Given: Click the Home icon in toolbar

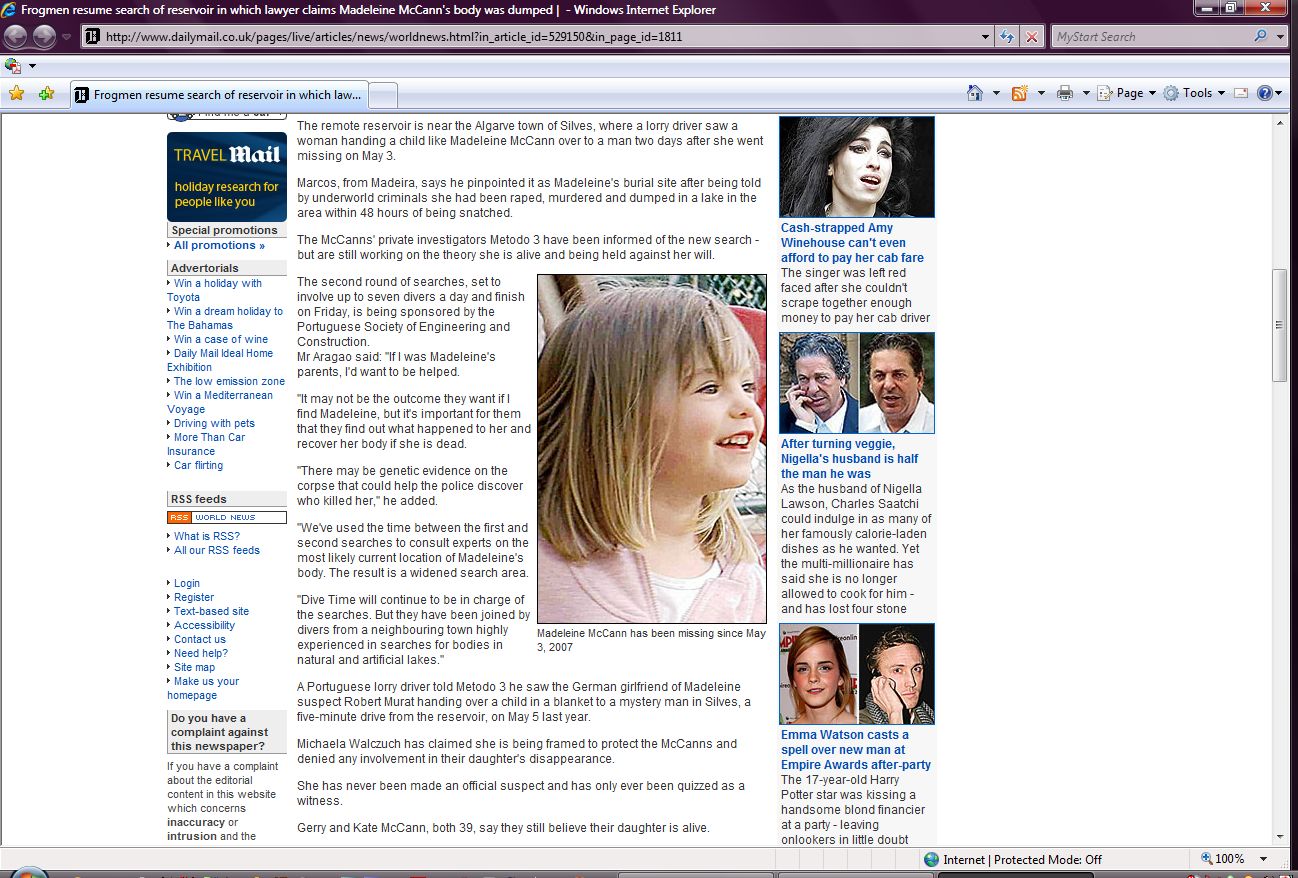Looking at the screenshot, I should [x=975, y=93].
